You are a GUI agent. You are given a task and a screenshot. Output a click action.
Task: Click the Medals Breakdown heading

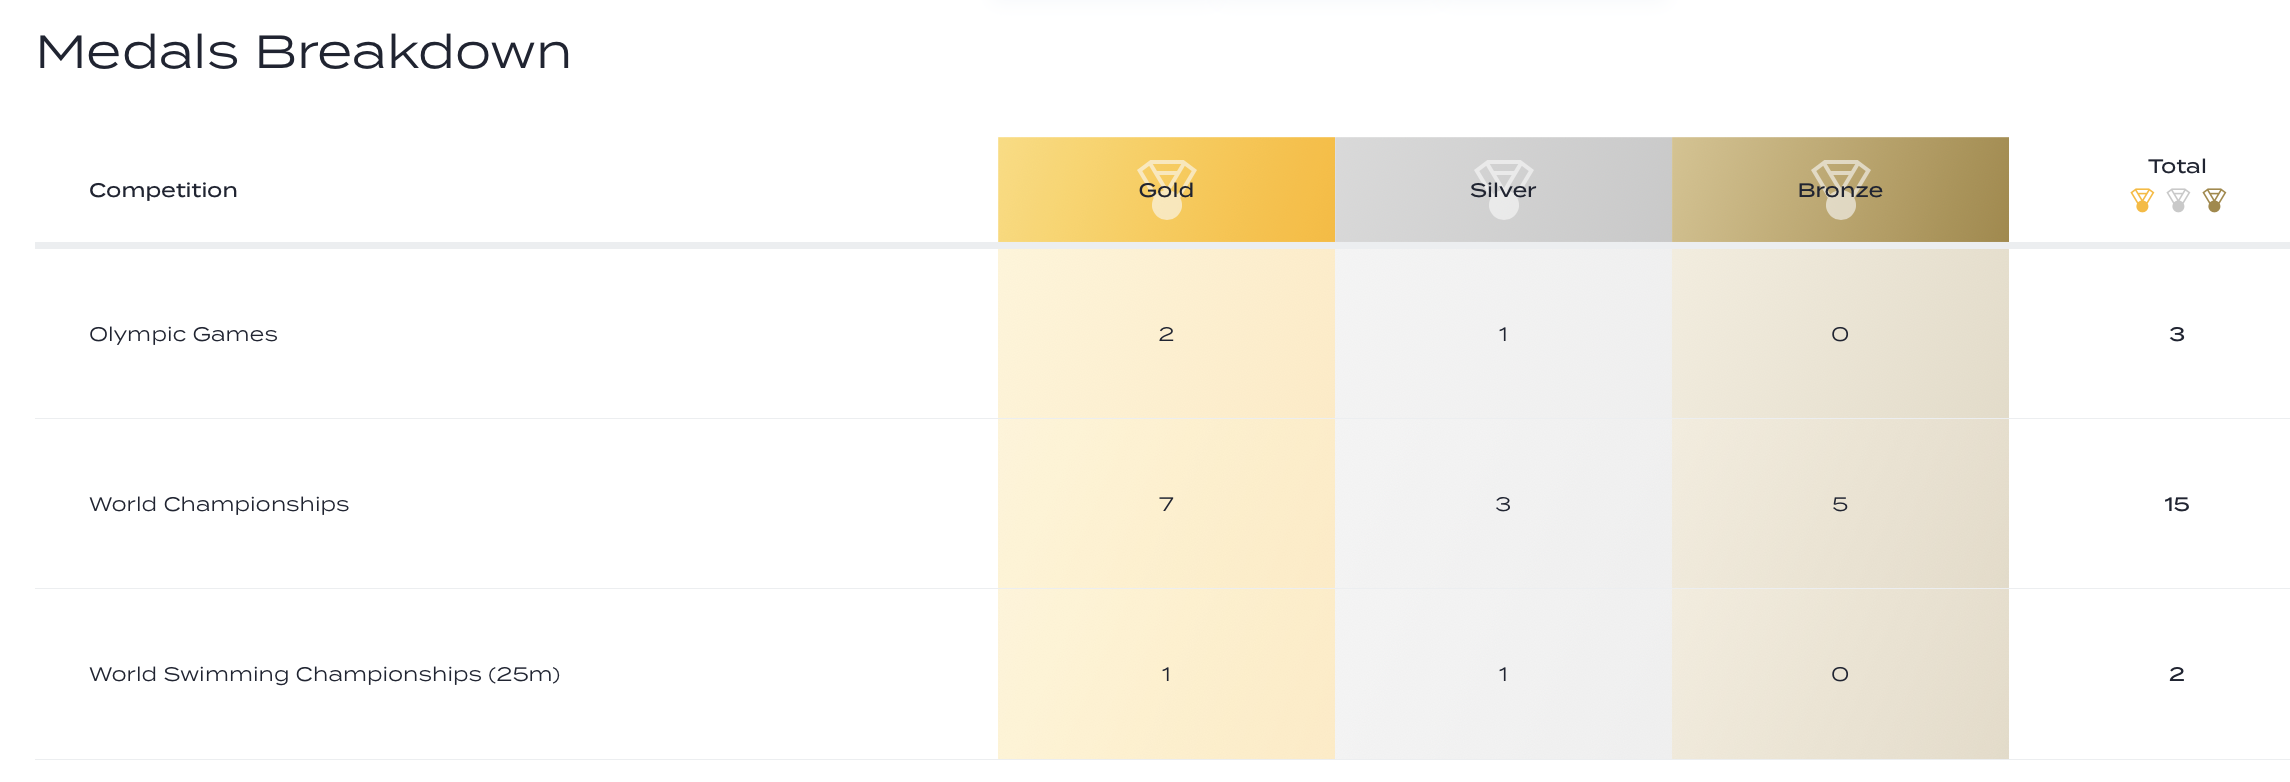coord(303,52)
